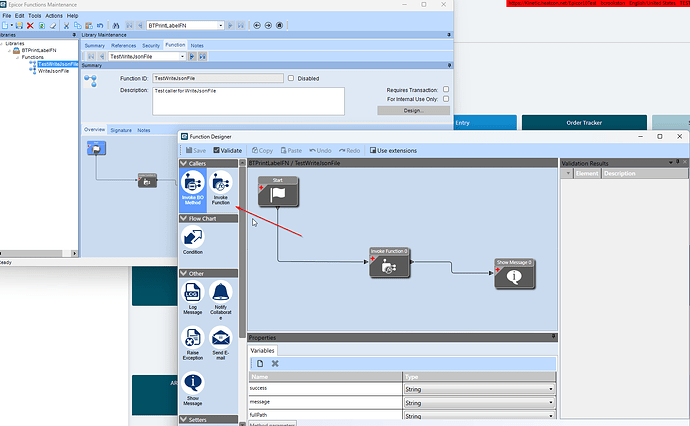Open the Actions menu

tap(54, 15)
